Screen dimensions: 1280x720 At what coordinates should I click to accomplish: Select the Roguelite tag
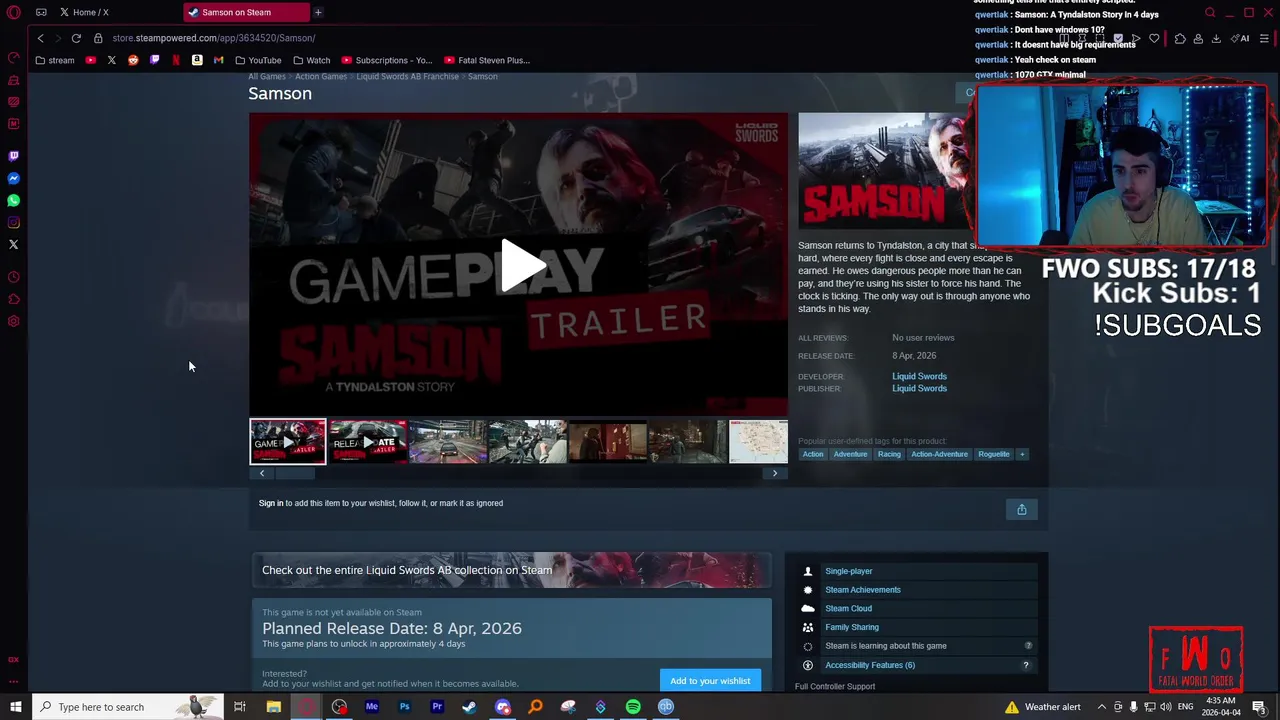pos(994,454)
